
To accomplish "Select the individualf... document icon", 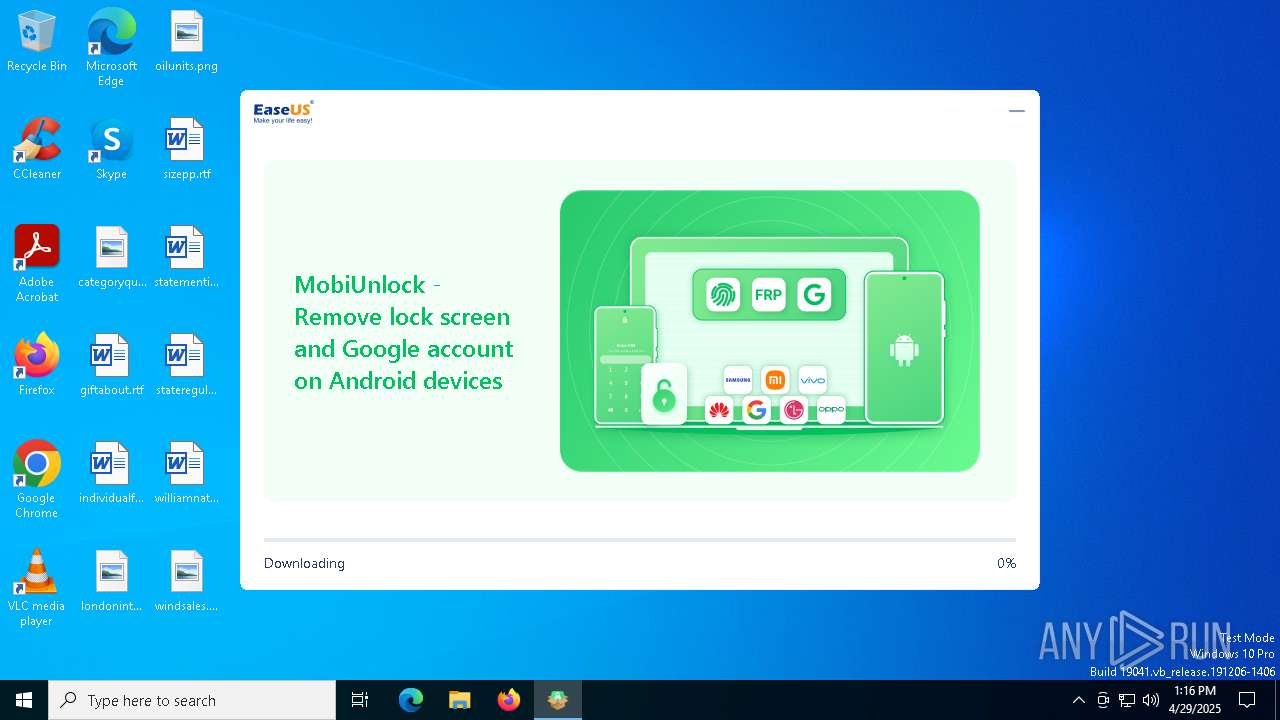I will tap(111, 473).
